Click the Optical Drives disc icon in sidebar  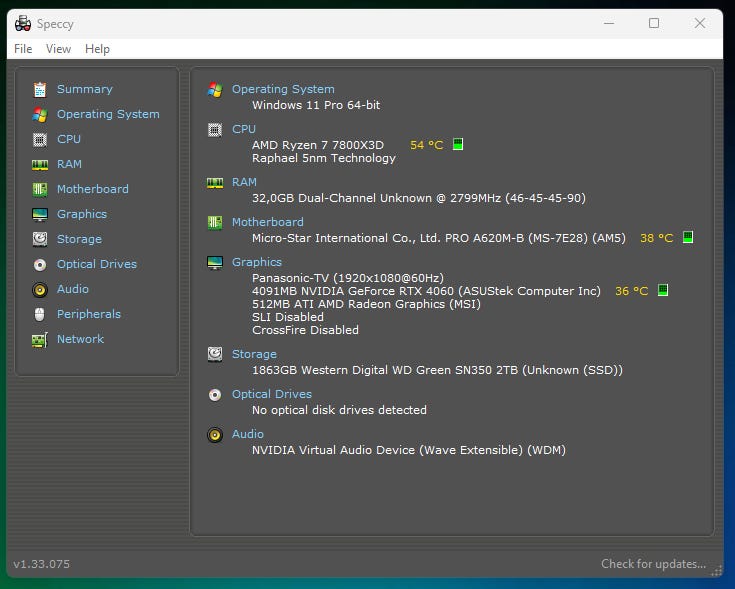(40, 265)
